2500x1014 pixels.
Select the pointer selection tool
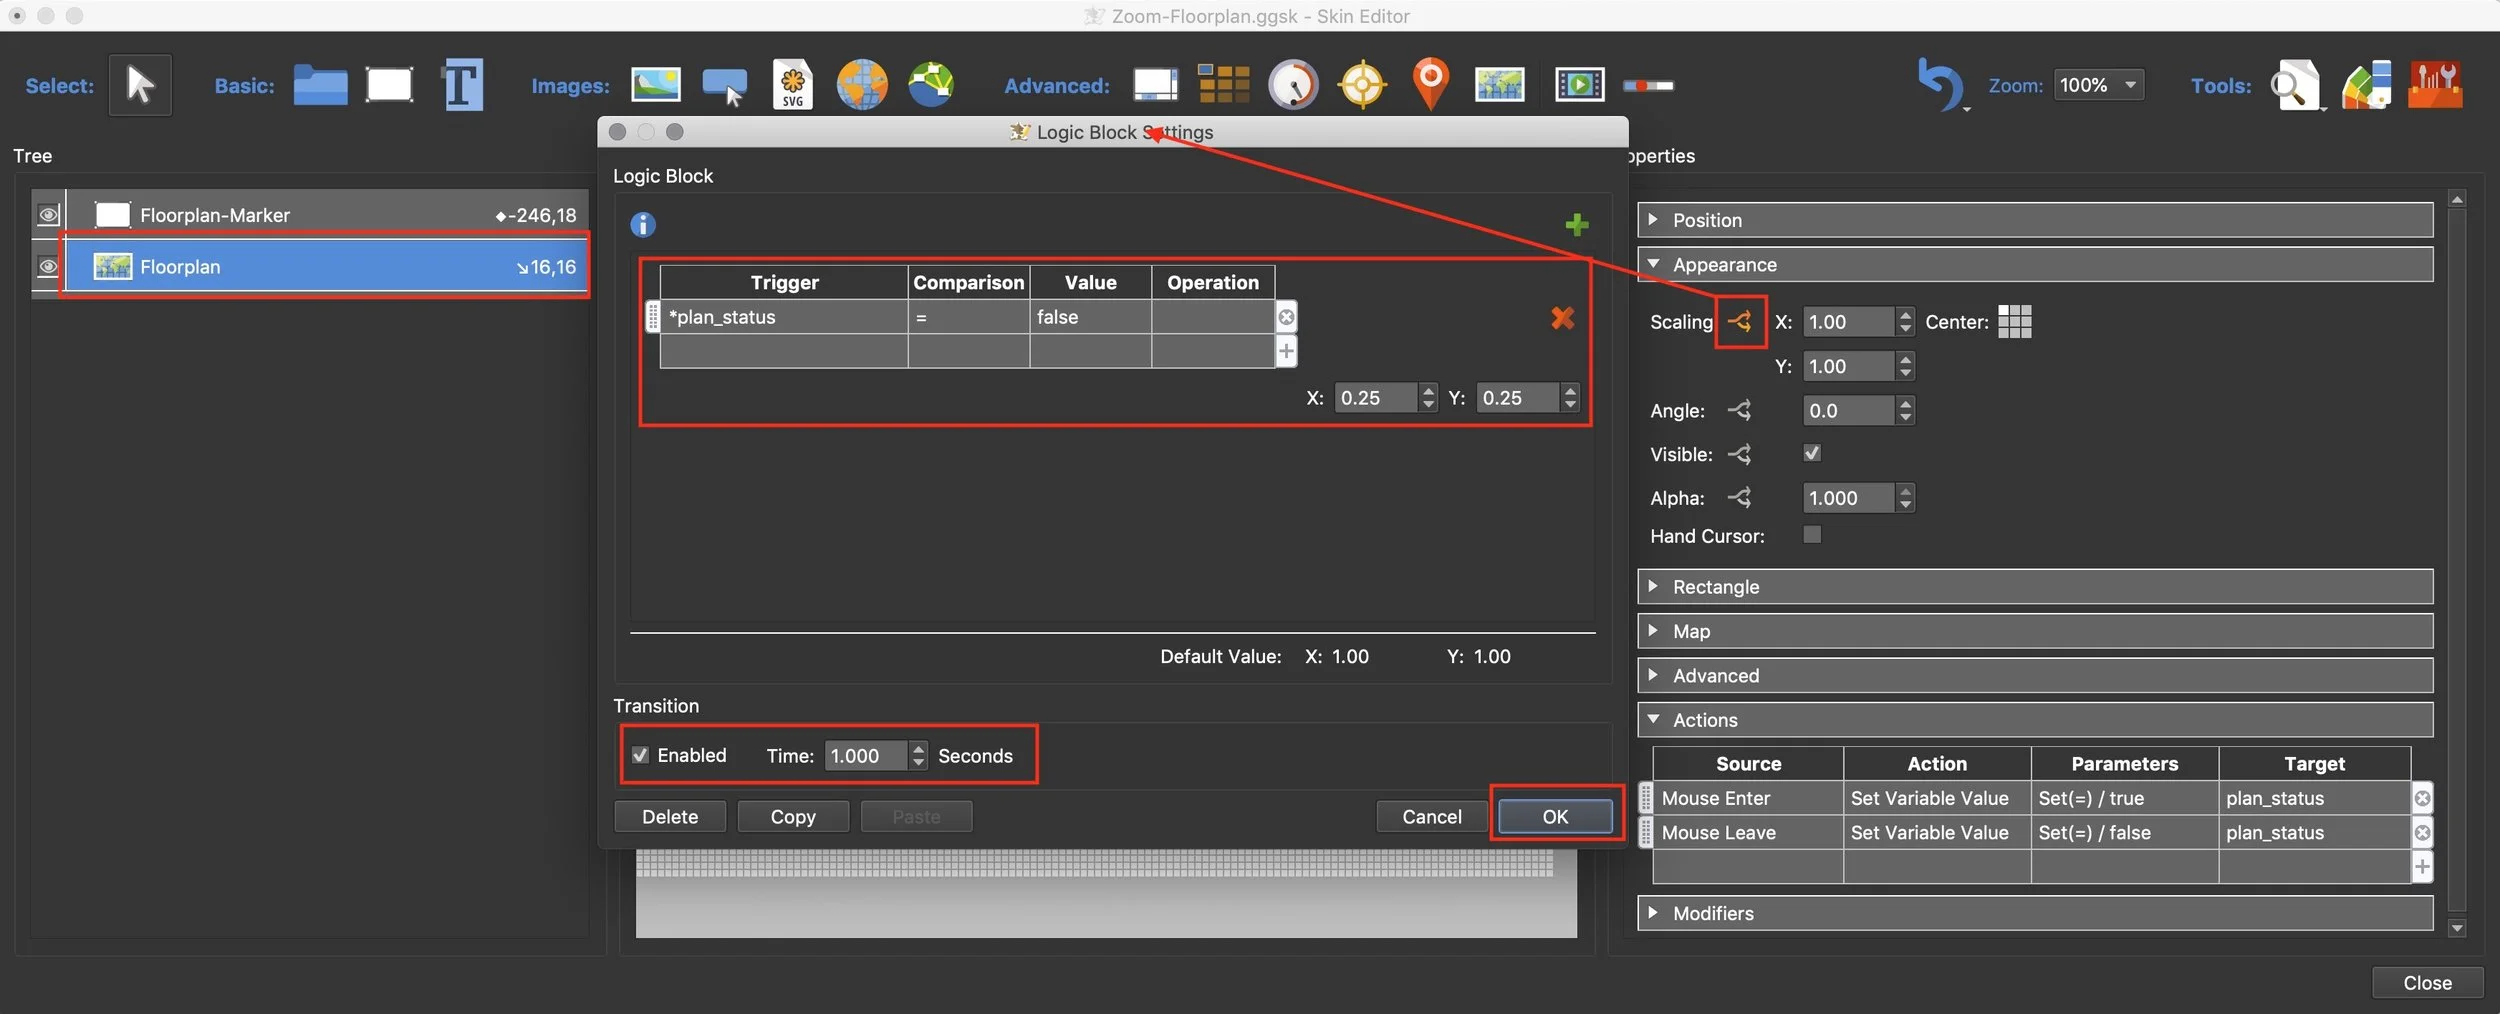click(x=140, y=85)
